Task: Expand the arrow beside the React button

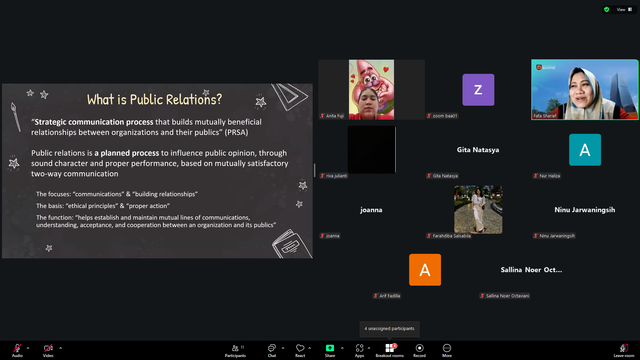Action: (x=309, y=348)
